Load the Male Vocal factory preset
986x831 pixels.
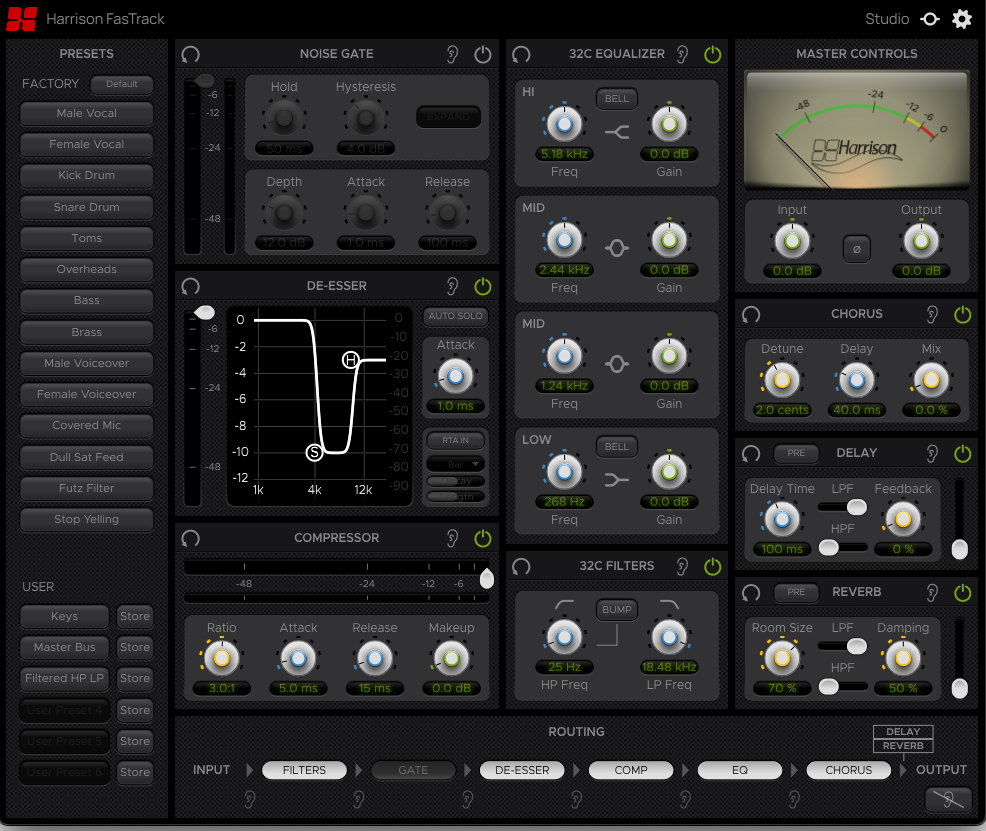point(87,113)
